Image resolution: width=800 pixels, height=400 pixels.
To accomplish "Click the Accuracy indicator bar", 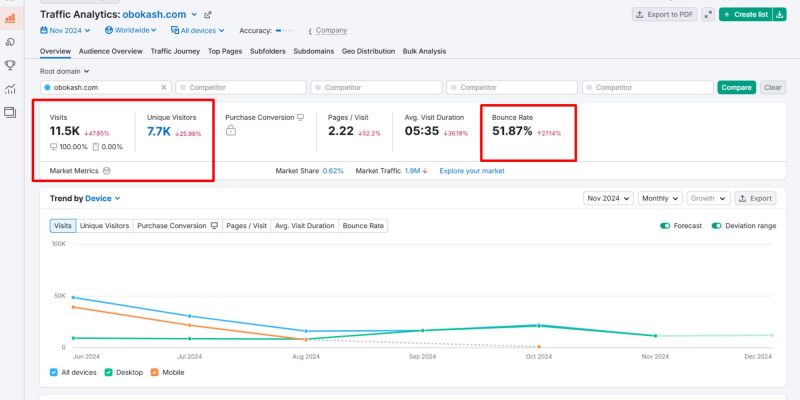I will tap(284, 31).
